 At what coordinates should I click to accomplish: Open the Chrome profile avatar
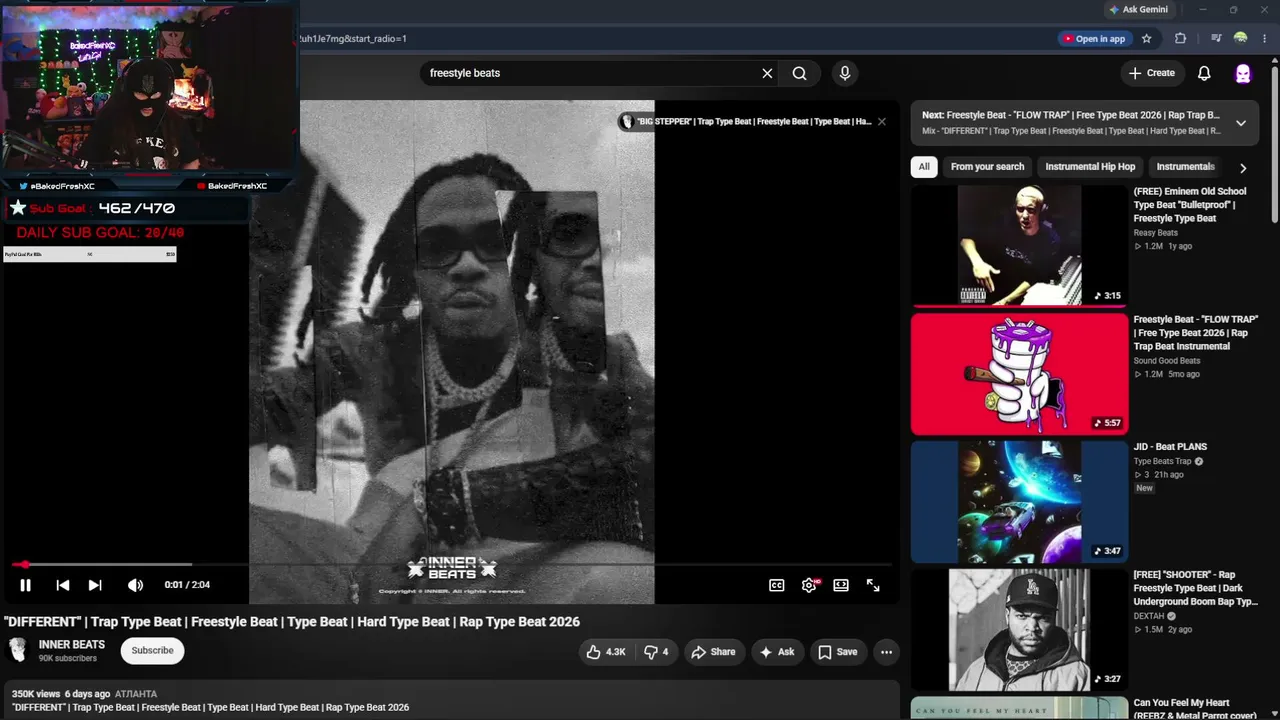[x=1241, y=39]
